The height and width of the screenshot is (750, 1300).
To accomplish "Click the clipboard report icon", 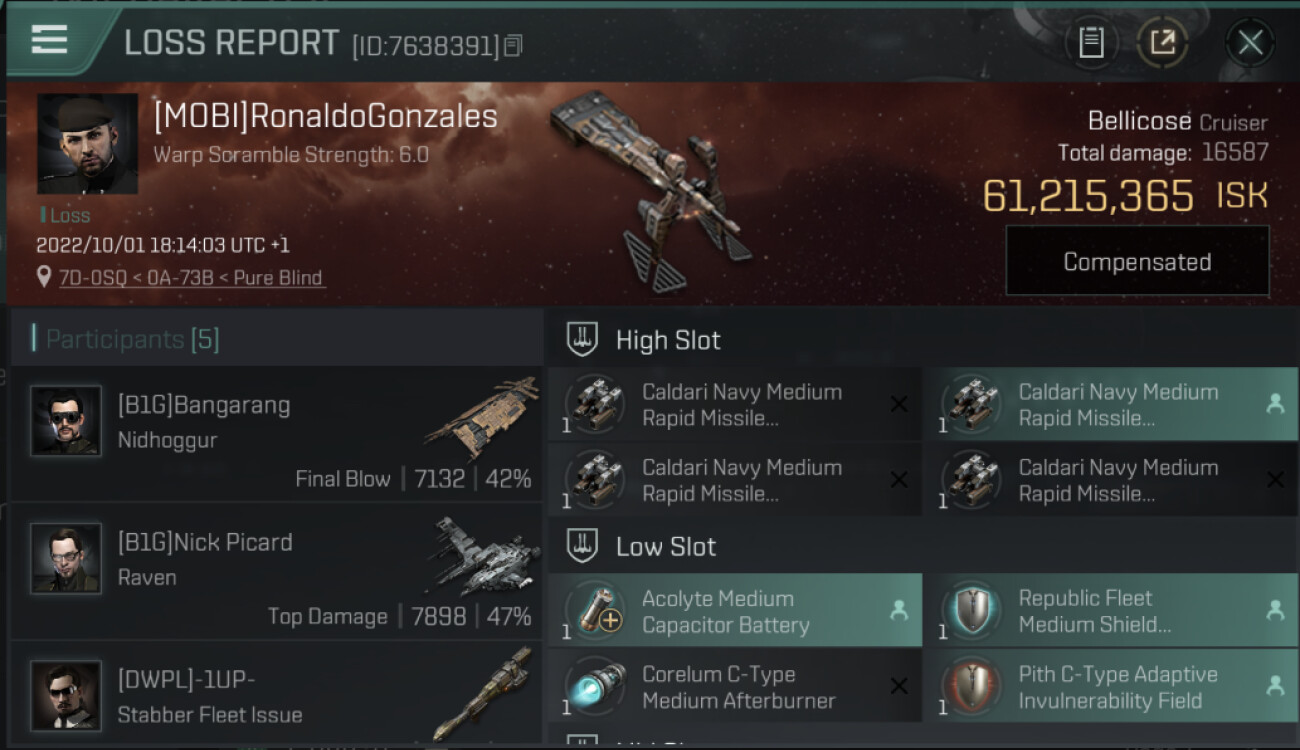I will coord(1091,42).
